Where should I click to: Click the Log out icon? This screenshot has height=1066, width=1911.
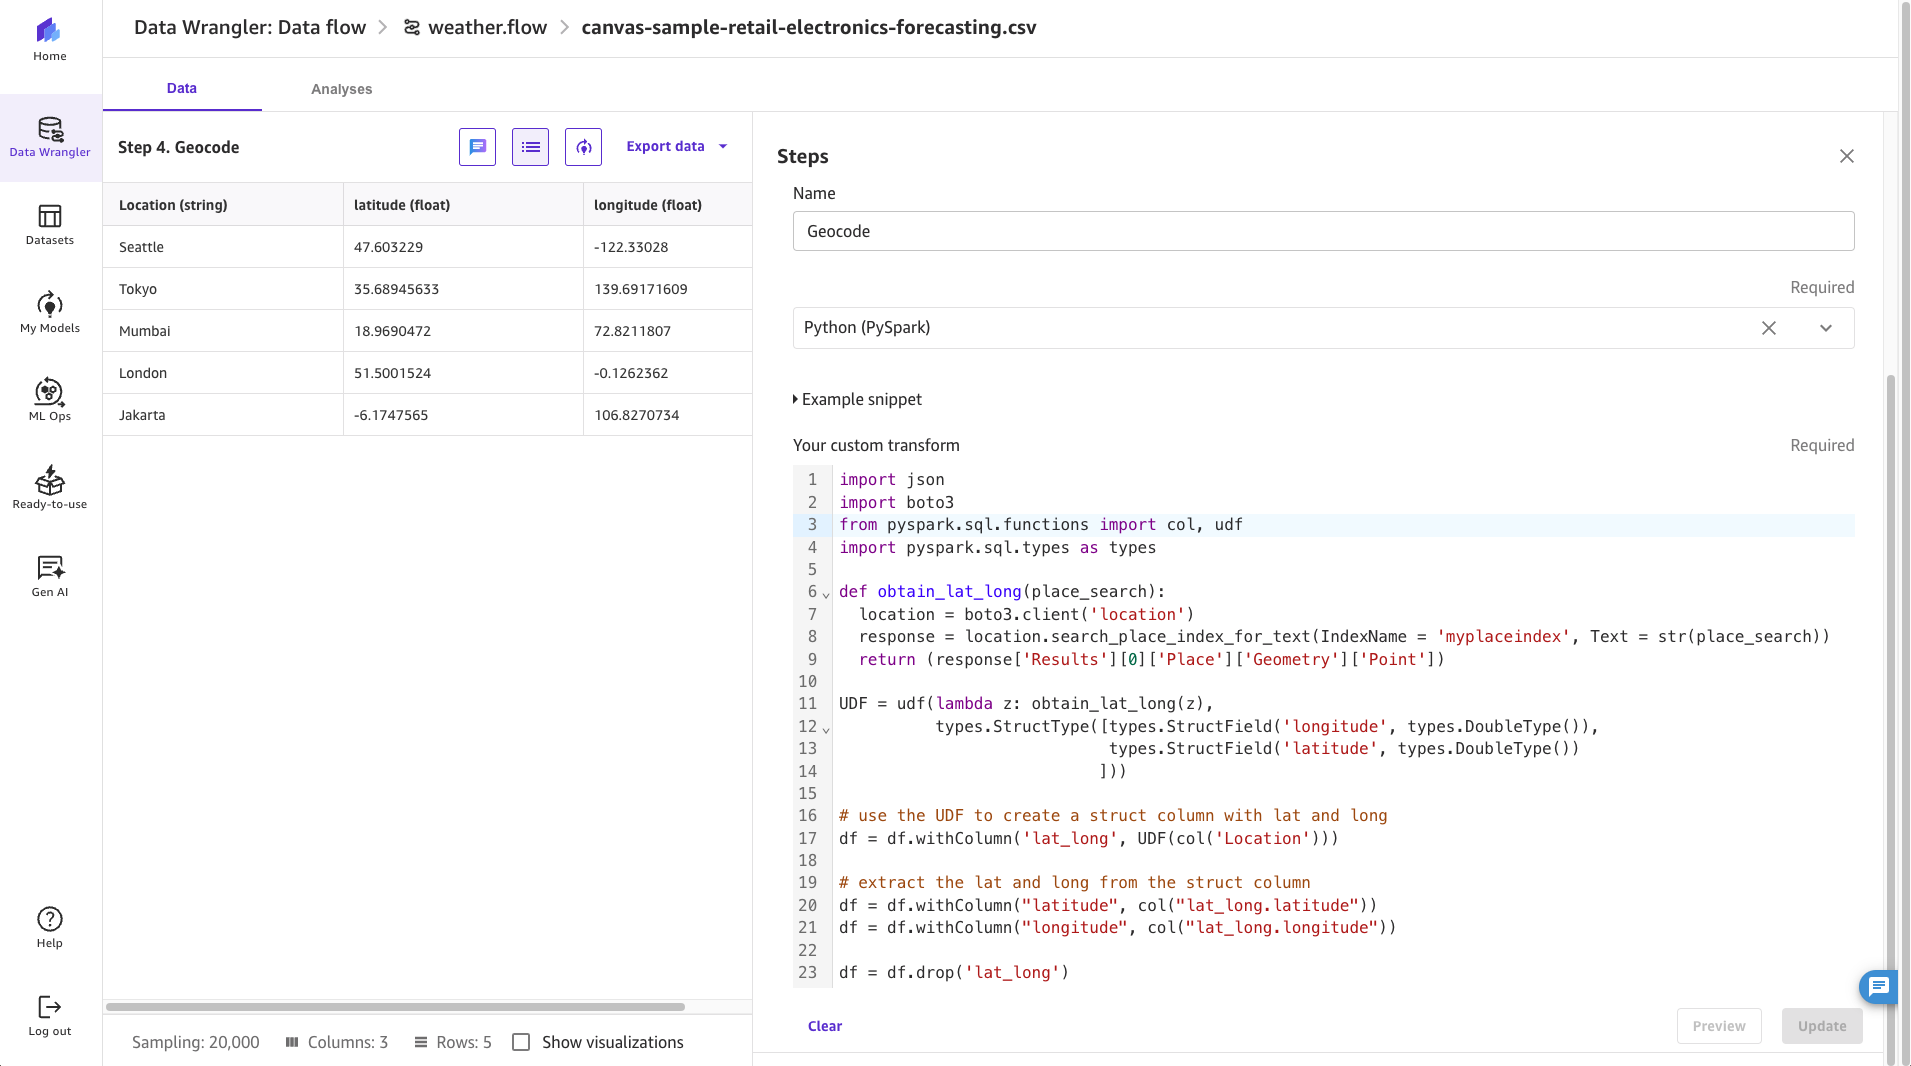(x=50, y=1007)
